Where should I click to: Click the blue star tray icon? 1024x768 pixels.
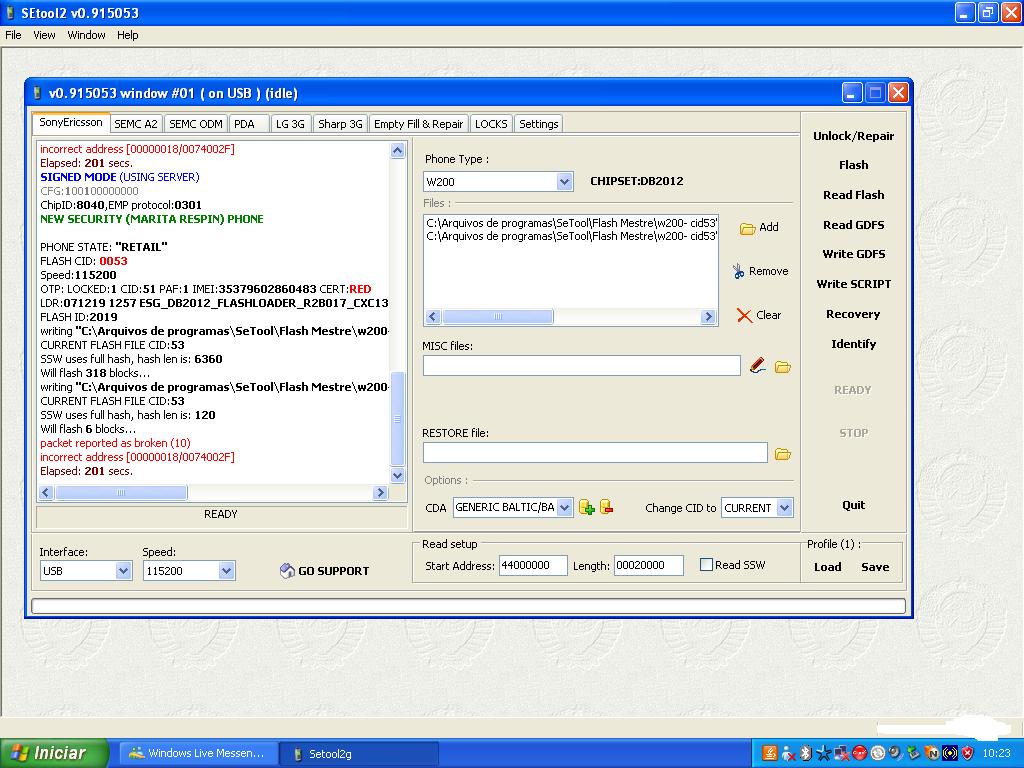(x=824, y=753)
